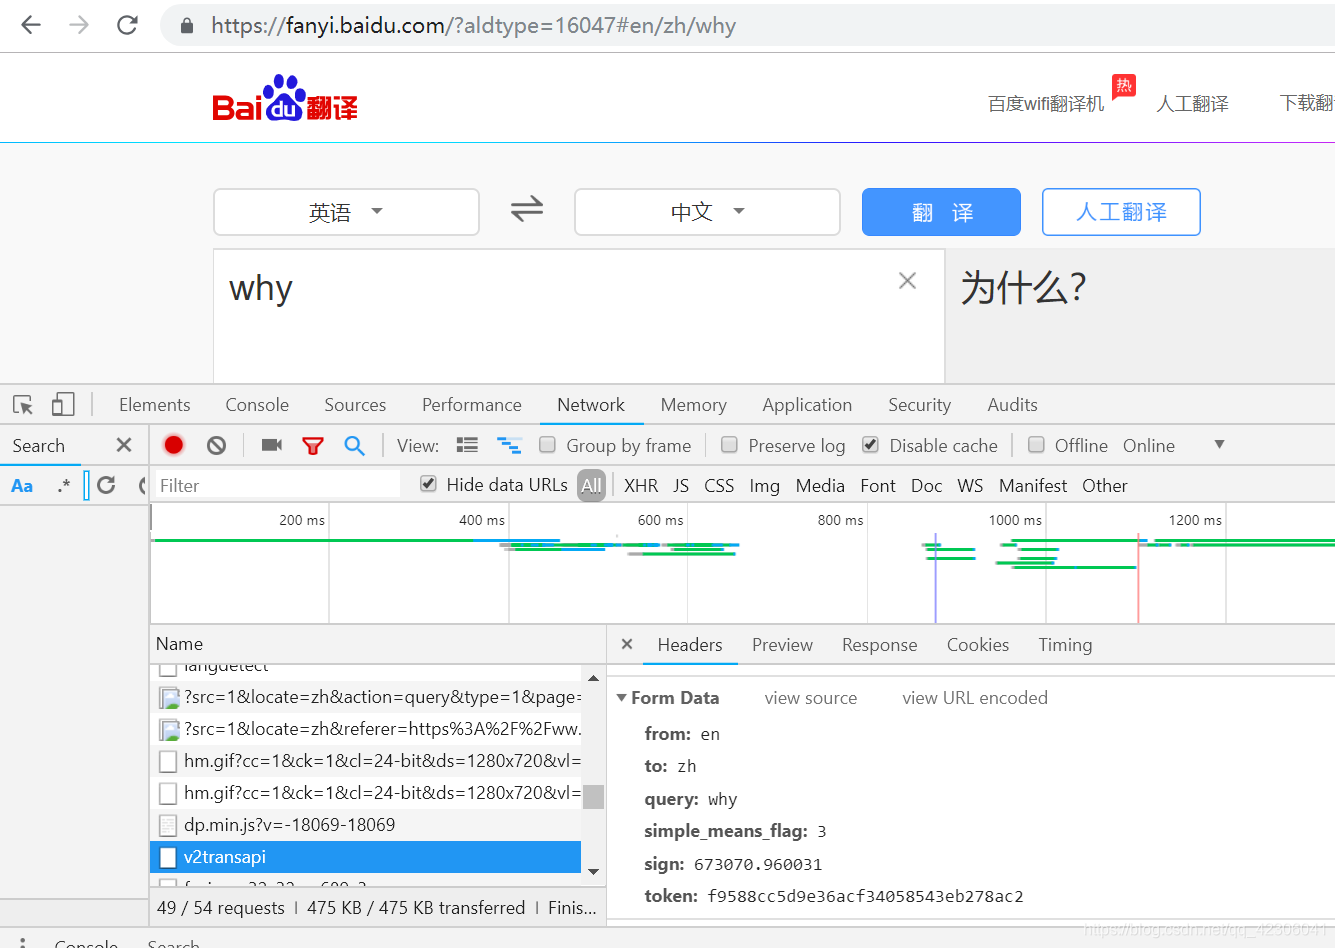The width and height of the screenshot is (1335, 948).
Task: Refresh the search results
Action: [x=107, y=485]
